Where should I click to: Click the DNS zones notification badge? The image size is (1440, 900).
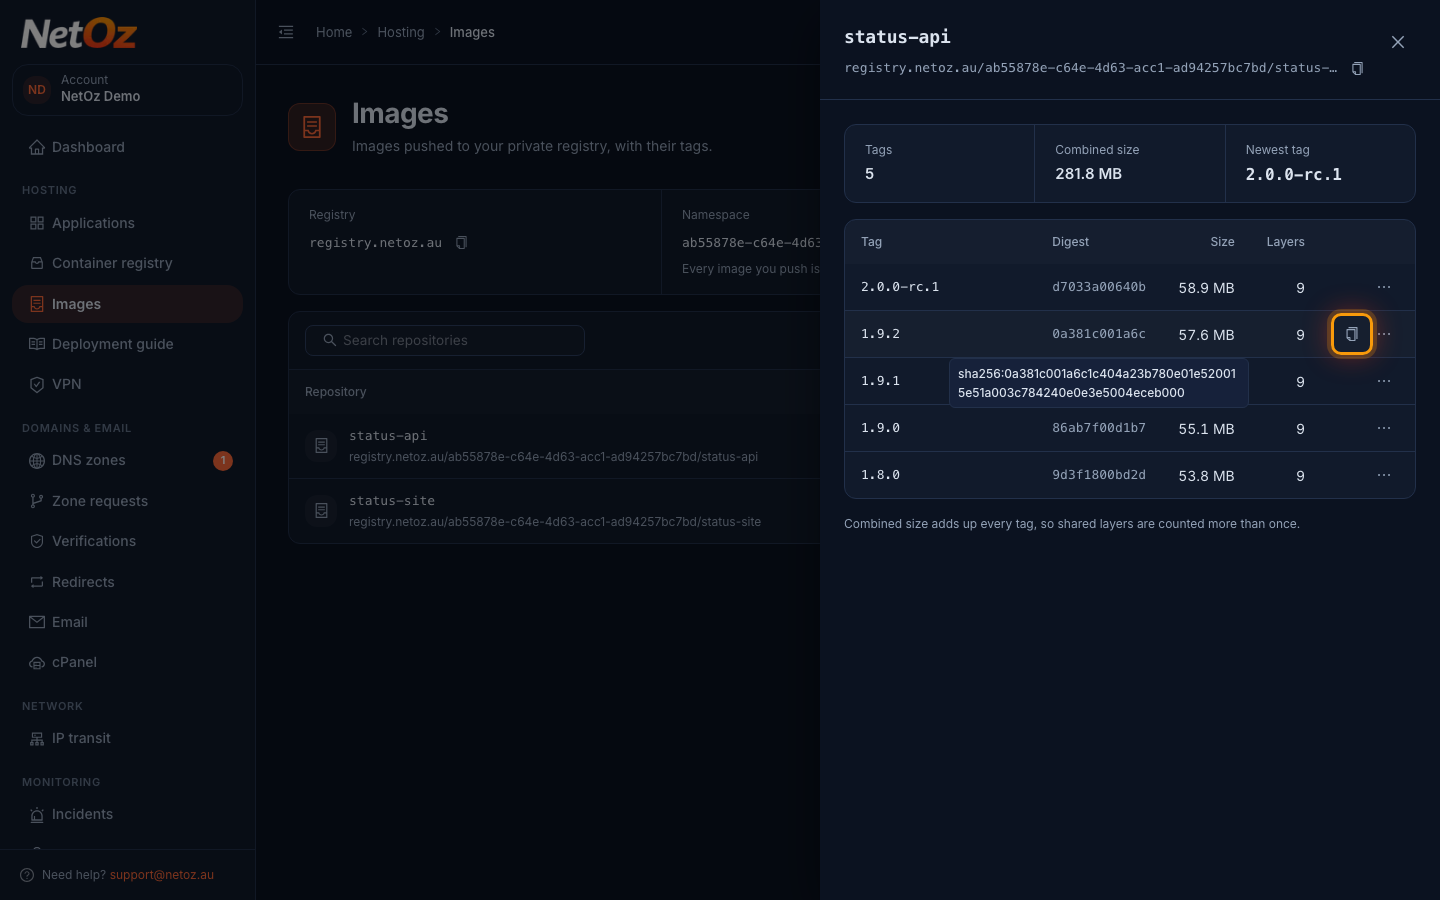pyautogui.click(x=223, y=461)
